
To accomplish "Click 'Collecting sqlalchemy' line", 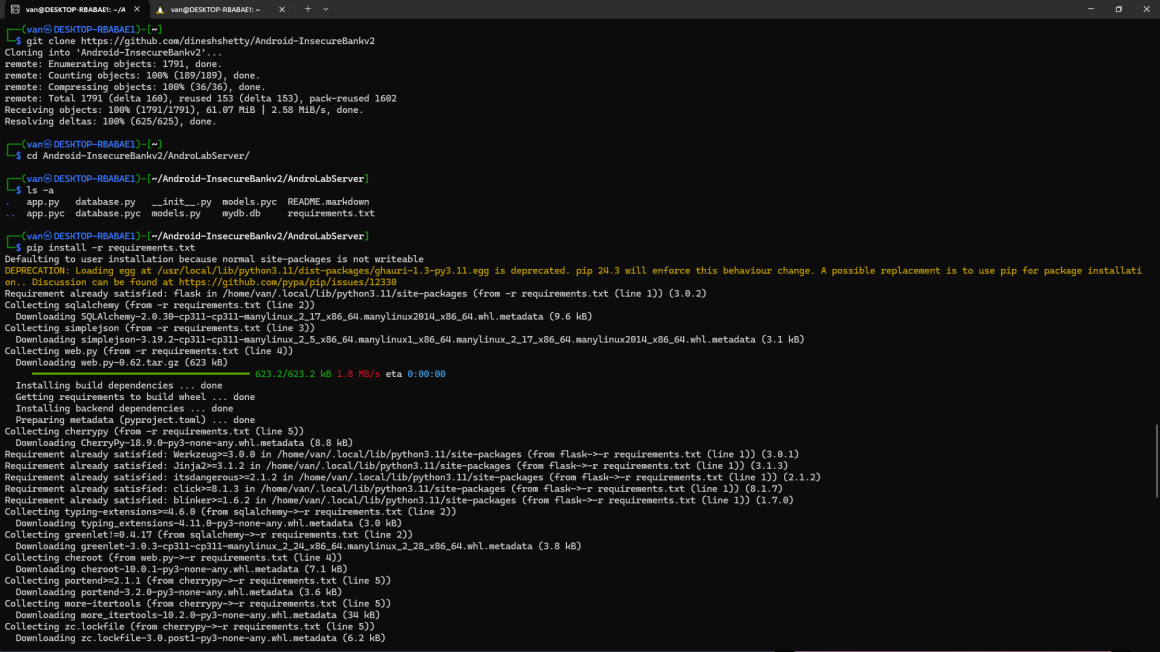I will 160,305.
